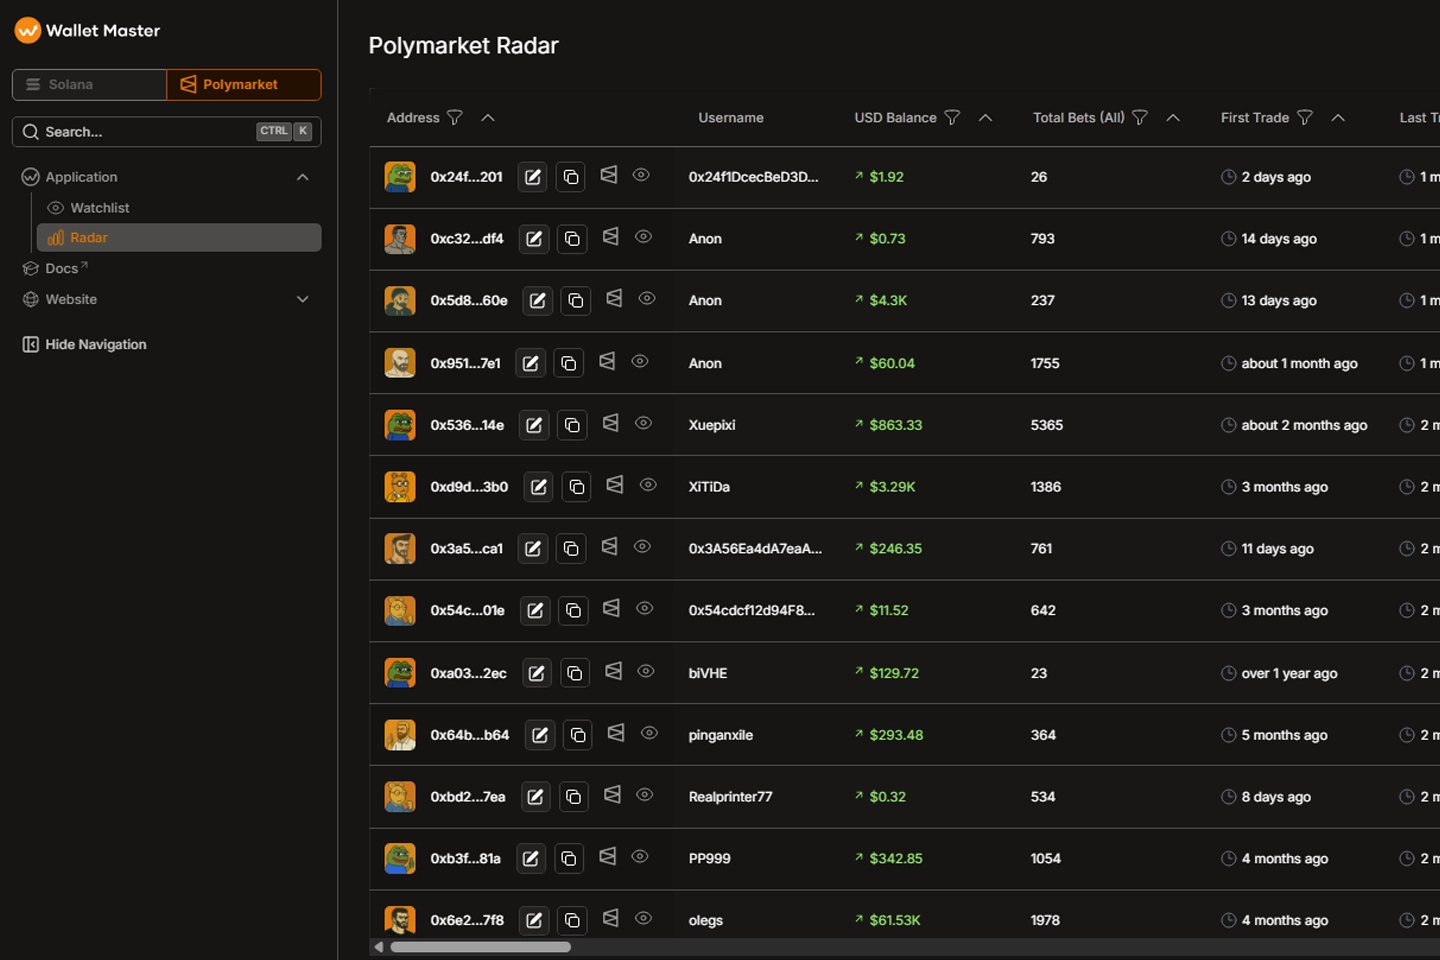The width and height of the screenshot is (1440, 960).
Task: Expand the Website section
Action: (302, 299)
